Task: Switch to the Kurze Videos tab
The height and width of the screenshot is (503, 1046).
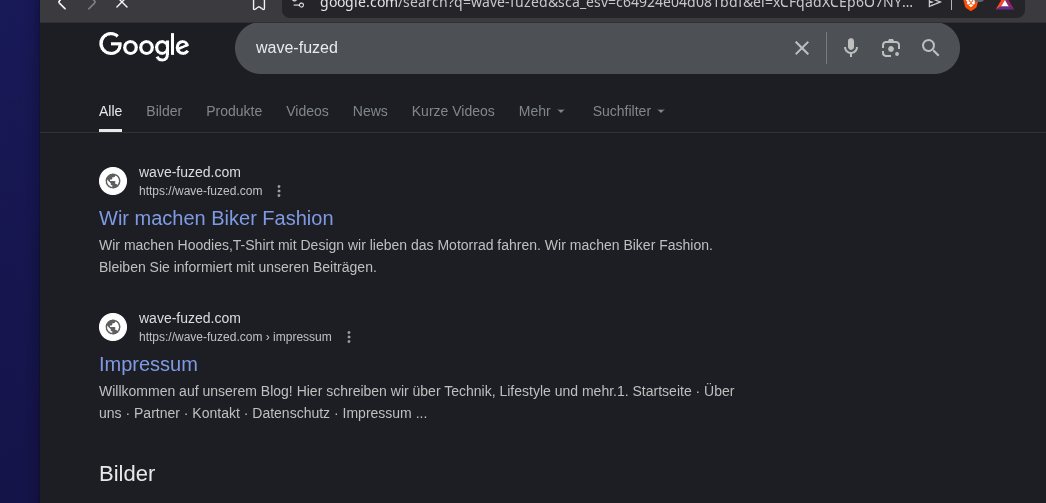Action: pos(453,111)
